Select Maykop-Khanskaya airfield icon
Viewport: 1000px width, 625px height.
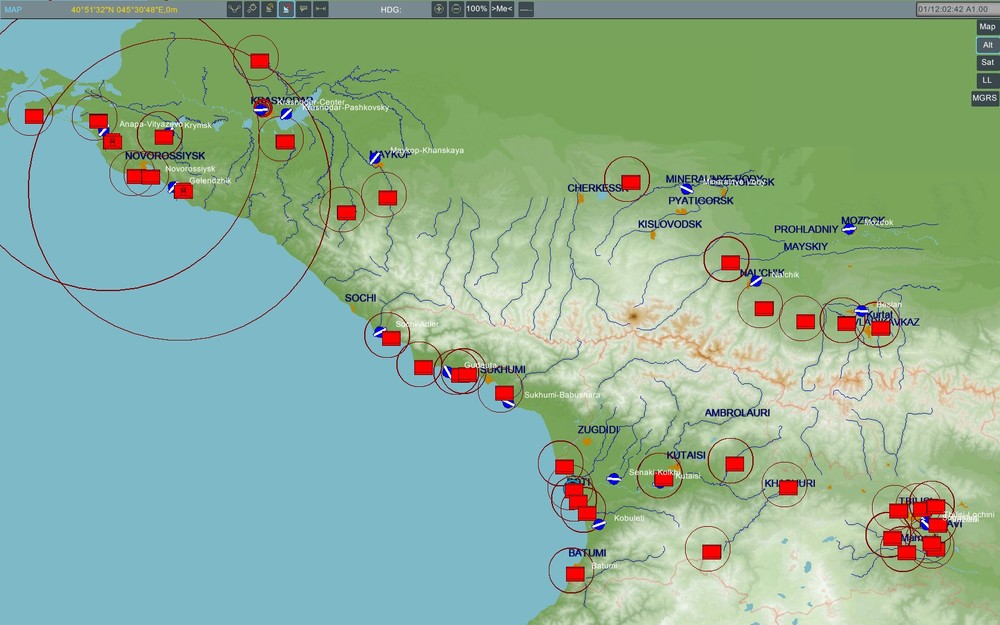click(376, 157)
